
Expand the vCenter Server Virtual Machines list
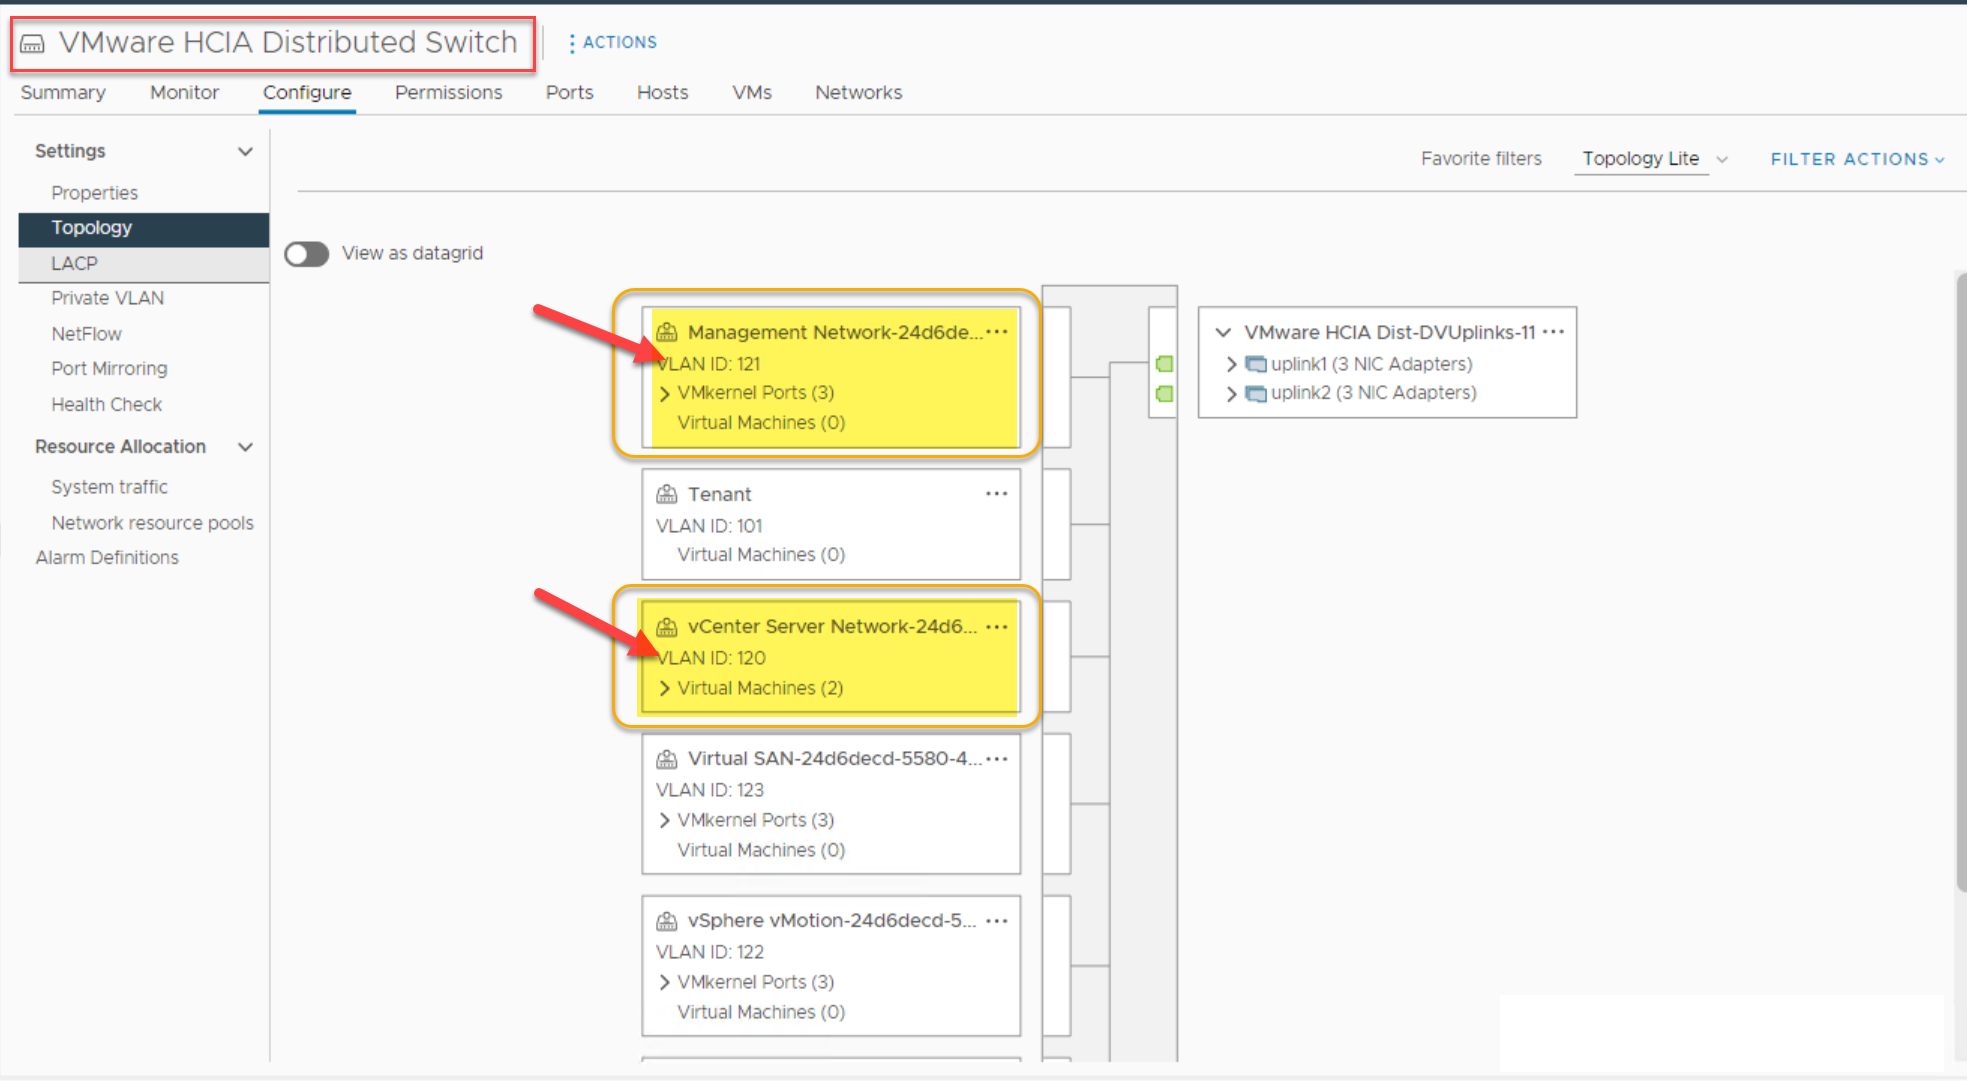pyautogui.click(x=665, y=688)
